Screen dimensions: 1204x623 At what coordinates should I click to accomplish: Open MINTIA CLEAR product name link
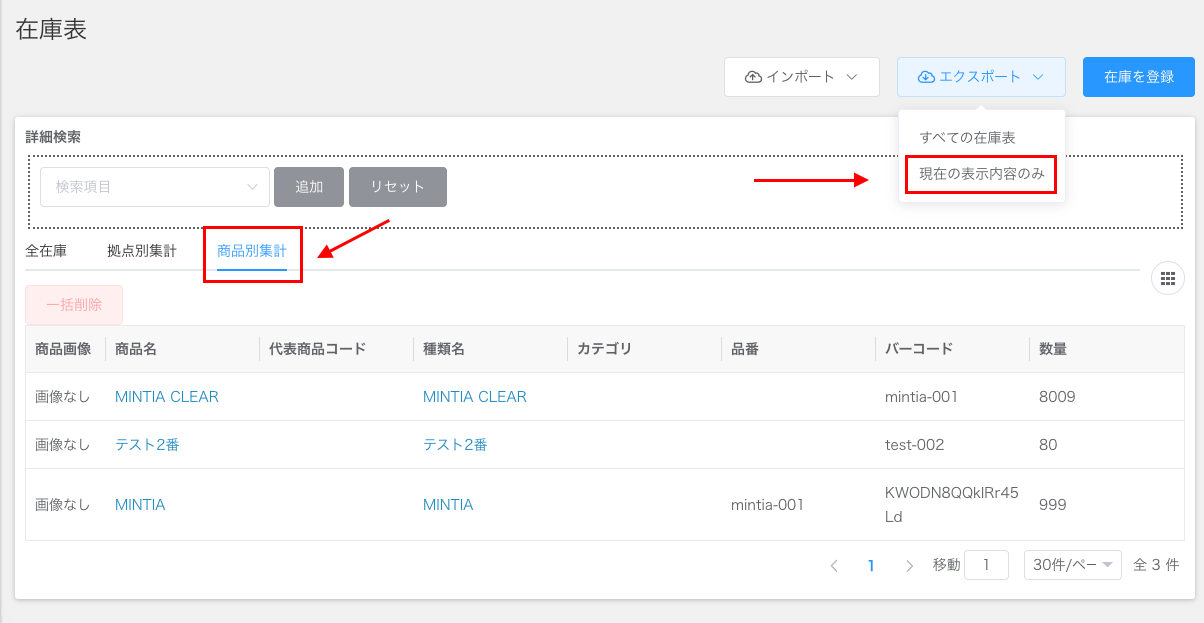point(167,397)
